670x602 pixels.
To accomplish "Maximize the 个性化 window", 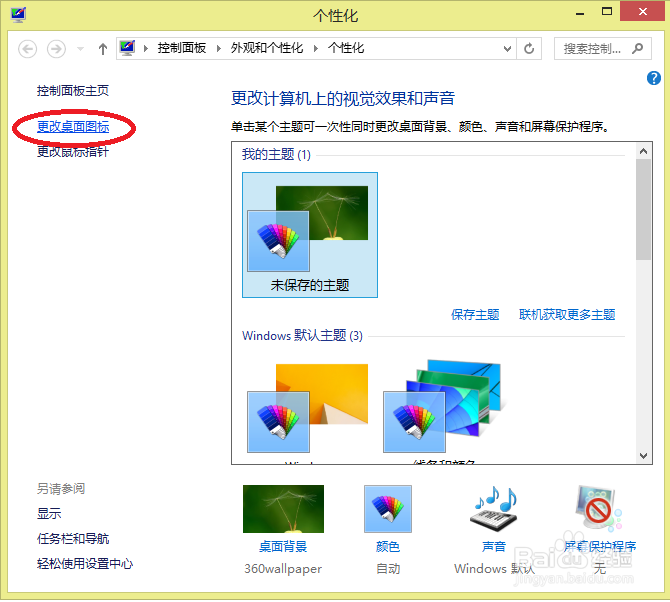I will [607, 12].
